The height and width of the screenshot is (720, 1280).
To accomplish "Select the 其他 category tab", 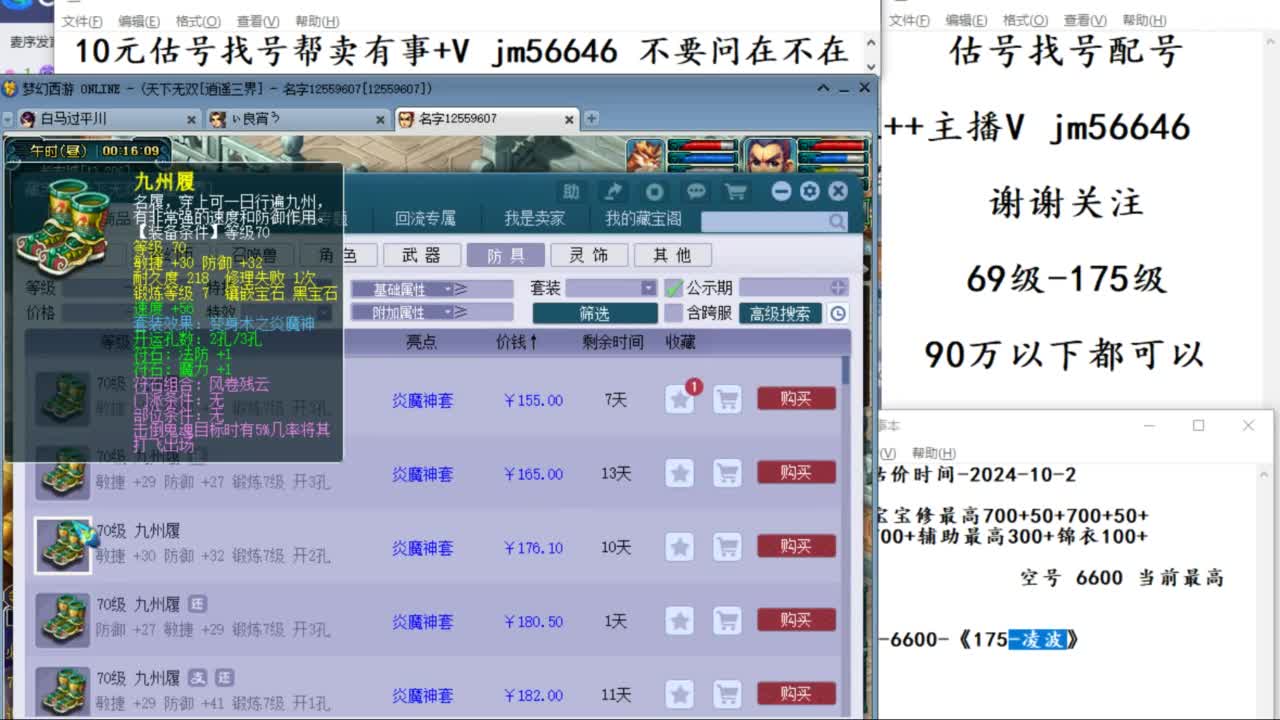I will 672,255.
